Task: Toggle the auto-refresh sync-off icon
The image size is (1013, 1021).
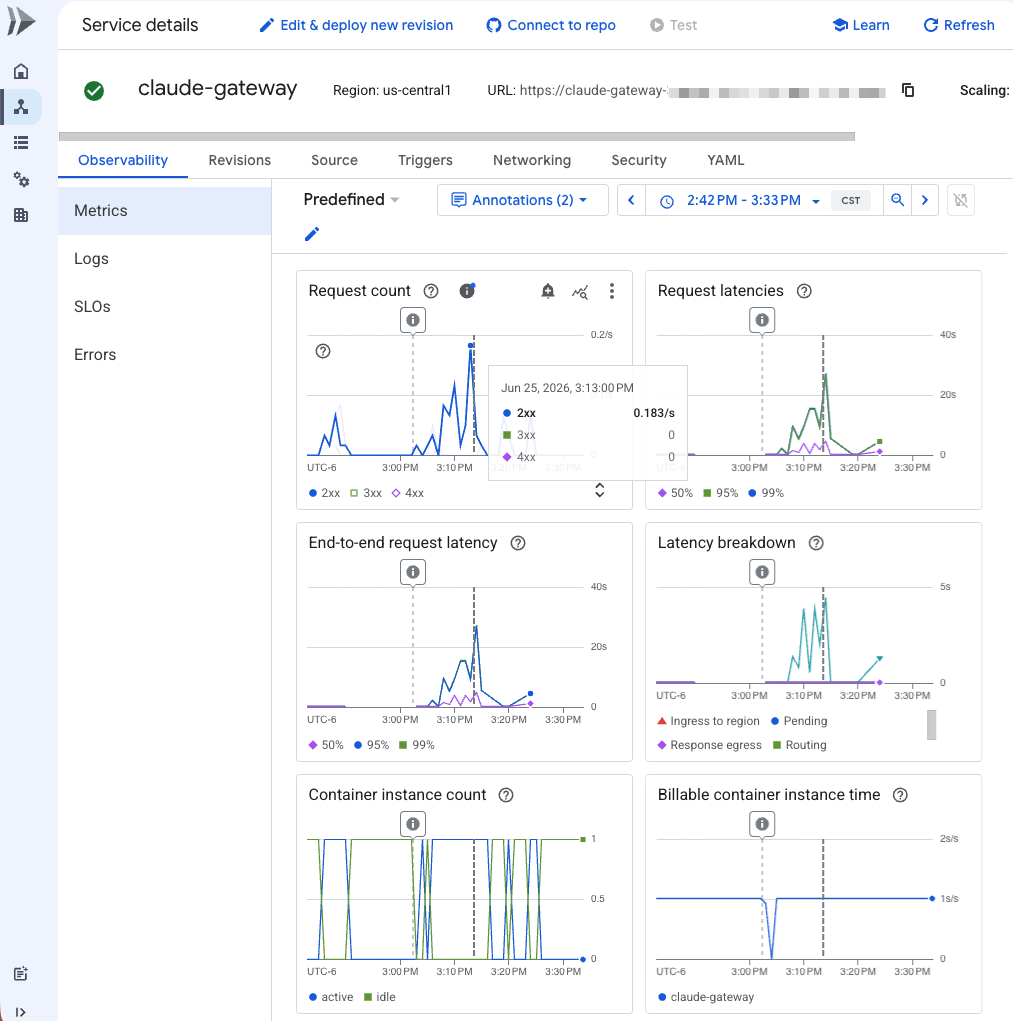Action: click(960, 200)
